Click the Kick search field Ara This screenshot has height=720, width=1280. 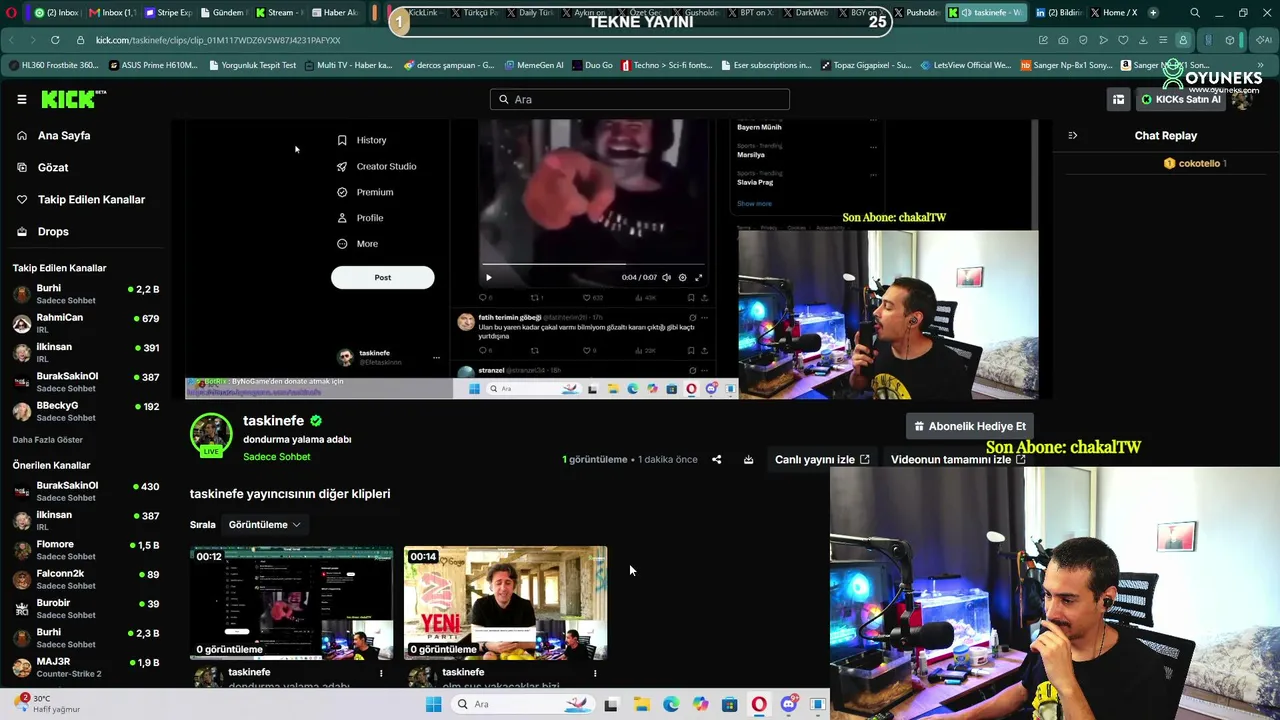(x=640, y=99)
